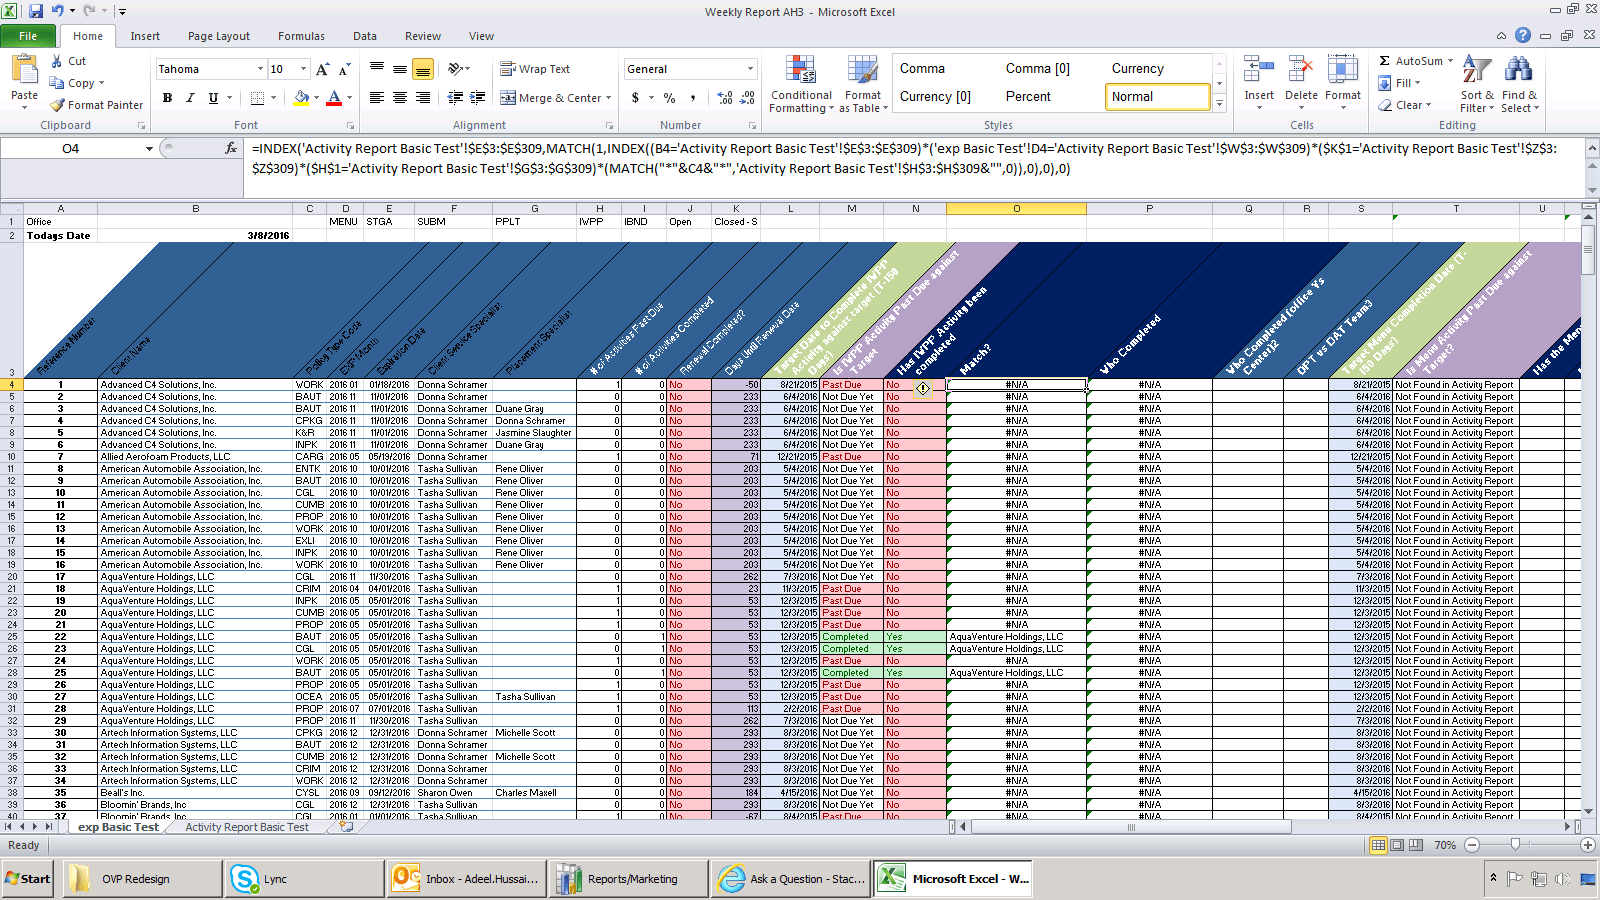
Task: Click the Percent Style icon
Action: point(669,98)
